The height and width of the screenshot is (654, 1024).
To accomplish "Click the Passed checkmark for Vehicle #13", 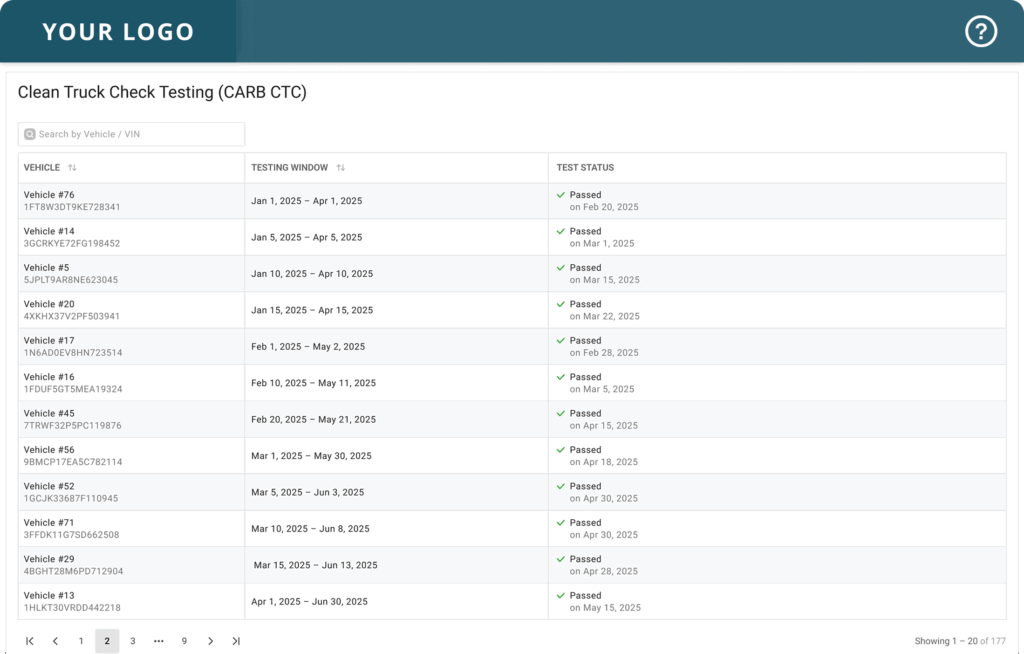I will coord(561,595).
